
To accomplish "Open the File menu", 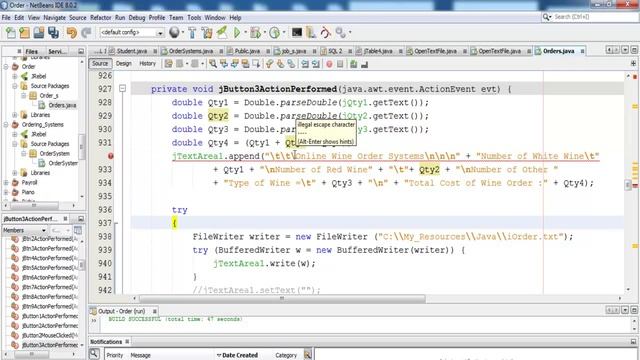I will click(x=6, y=18).
